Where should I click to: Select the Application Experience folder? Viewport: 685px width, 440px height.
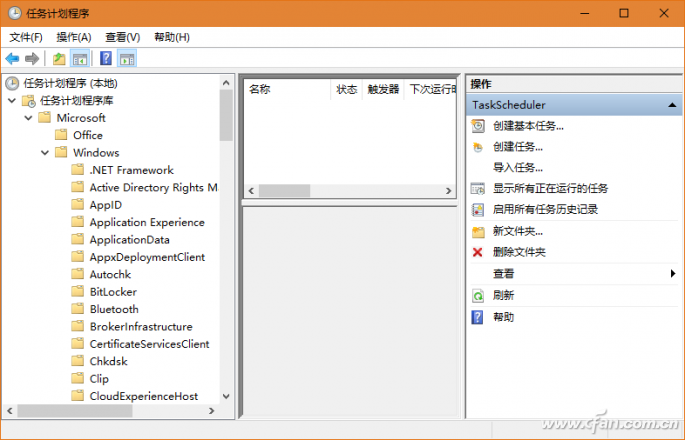coord(147,222)
